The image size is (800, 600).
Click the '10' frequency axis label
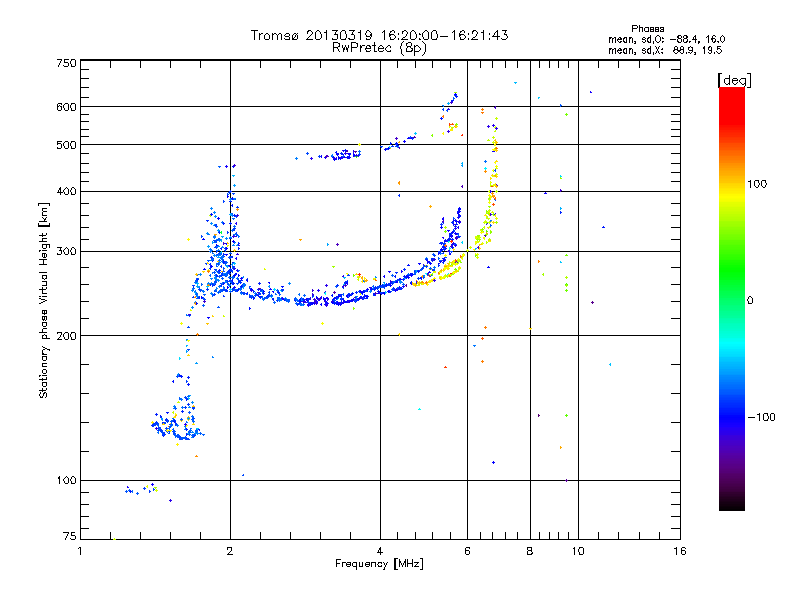(x=578, y=551)
